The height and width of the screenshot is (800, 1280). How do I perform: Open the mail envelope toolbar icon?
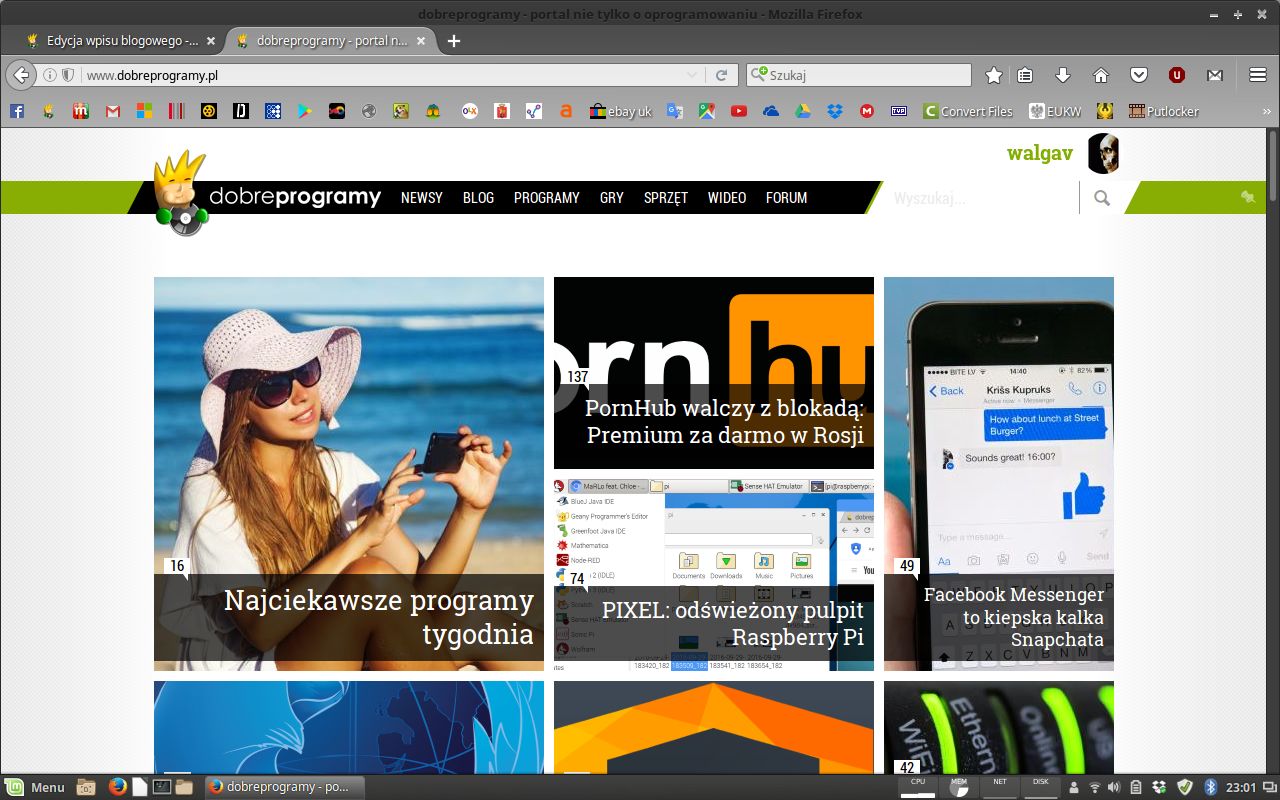click(x=1215, y=75)
